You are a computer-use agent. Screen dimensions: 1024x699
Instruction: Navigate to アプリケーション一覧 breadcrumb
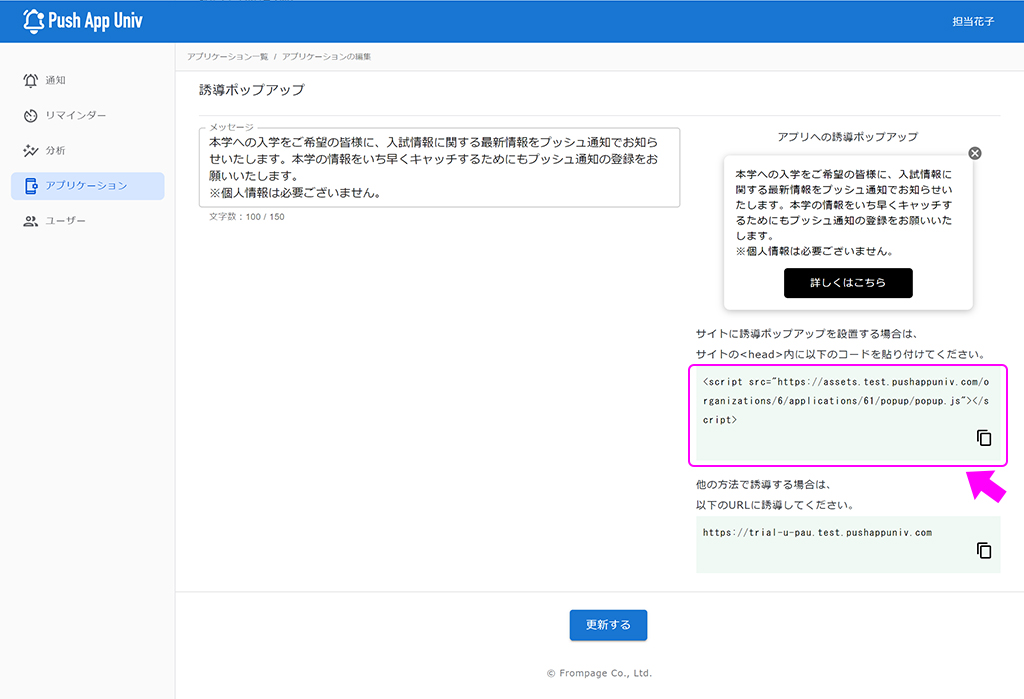[227, 57]
